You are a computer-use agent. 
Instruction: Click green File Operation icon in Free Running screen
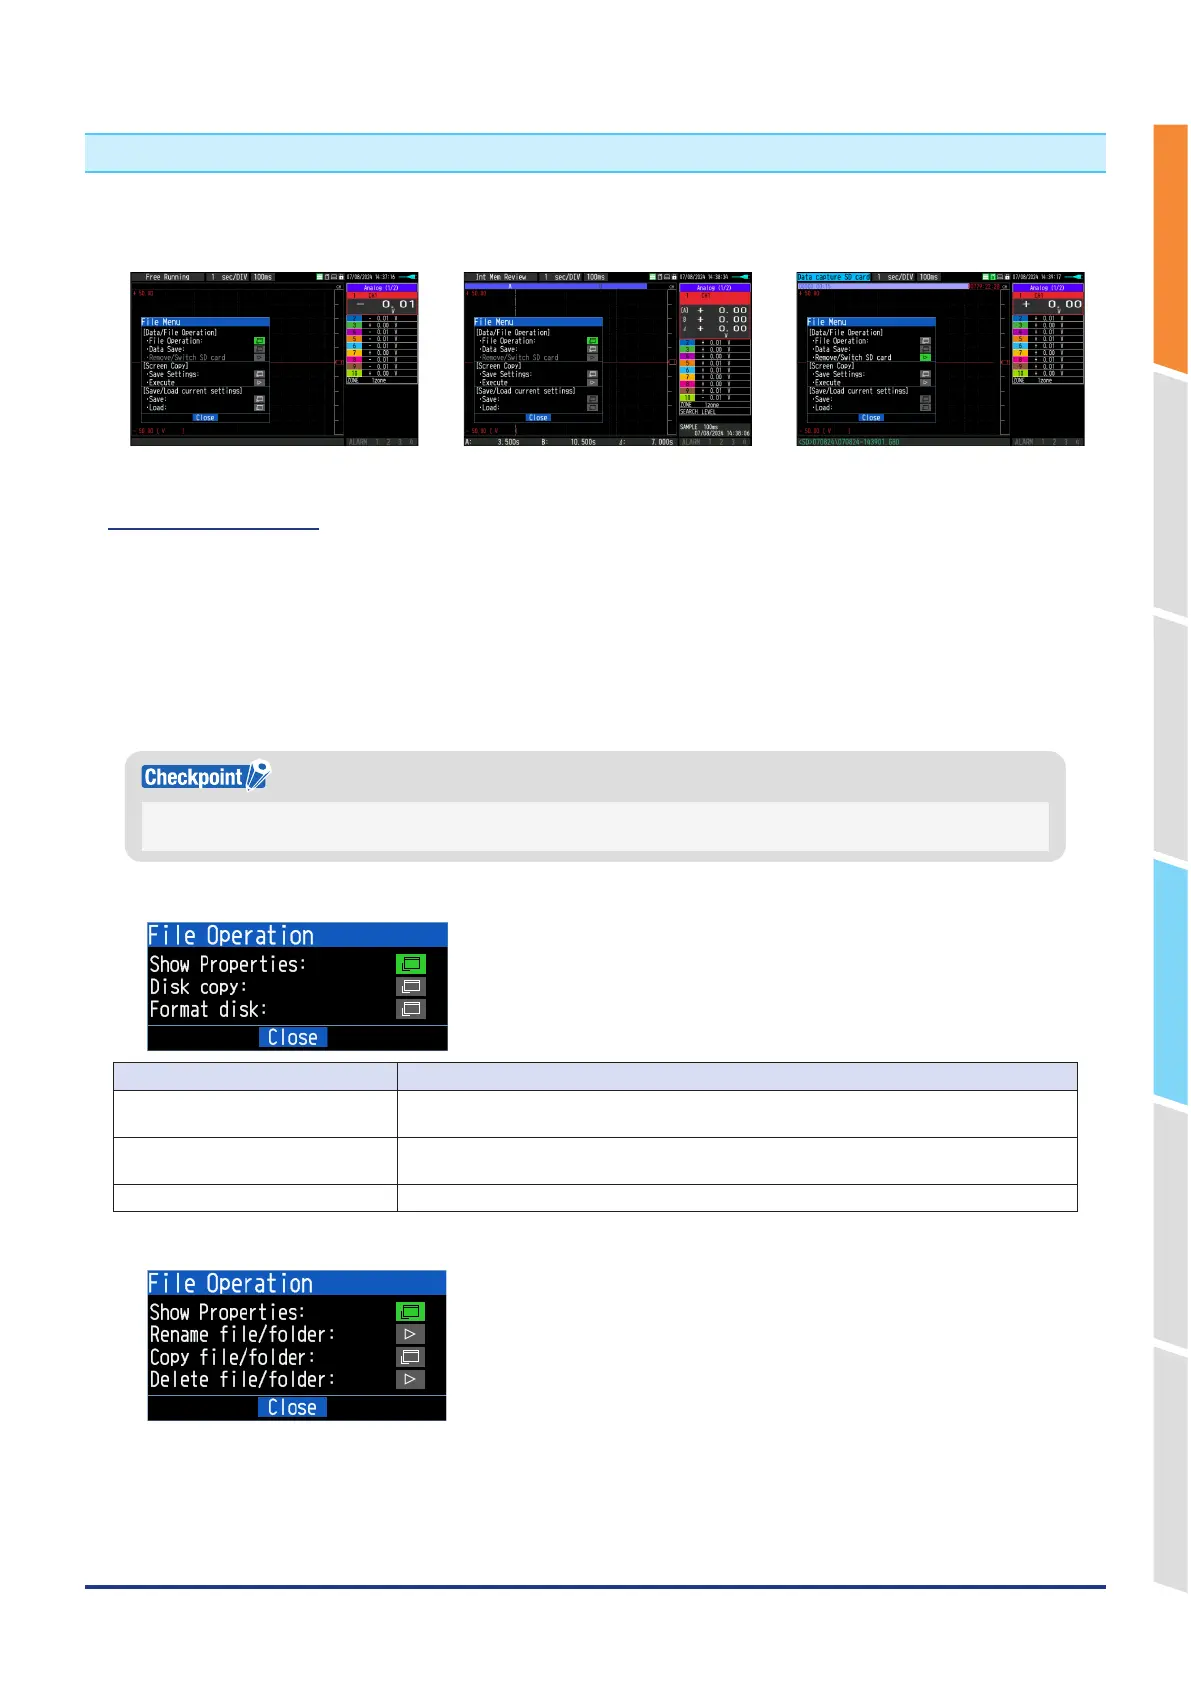(x=259, y=341)
